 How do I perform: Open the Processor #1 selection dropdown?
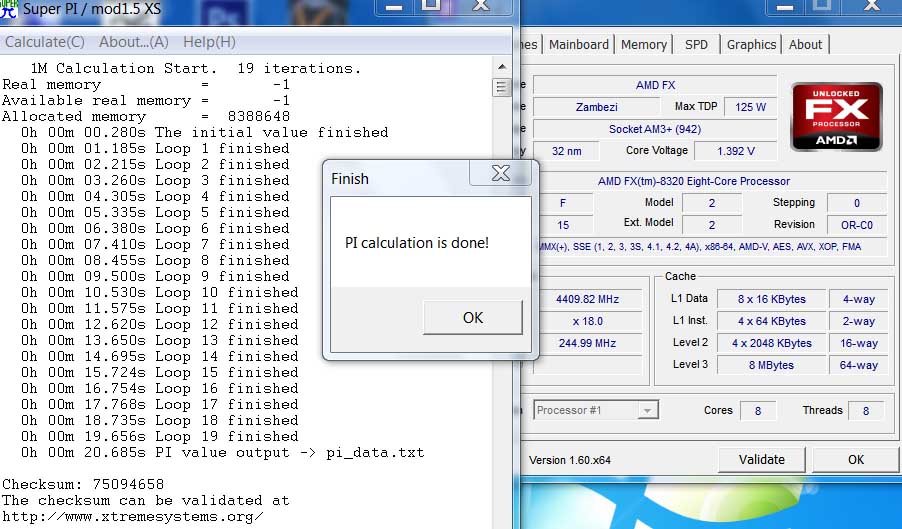point(595,411)
